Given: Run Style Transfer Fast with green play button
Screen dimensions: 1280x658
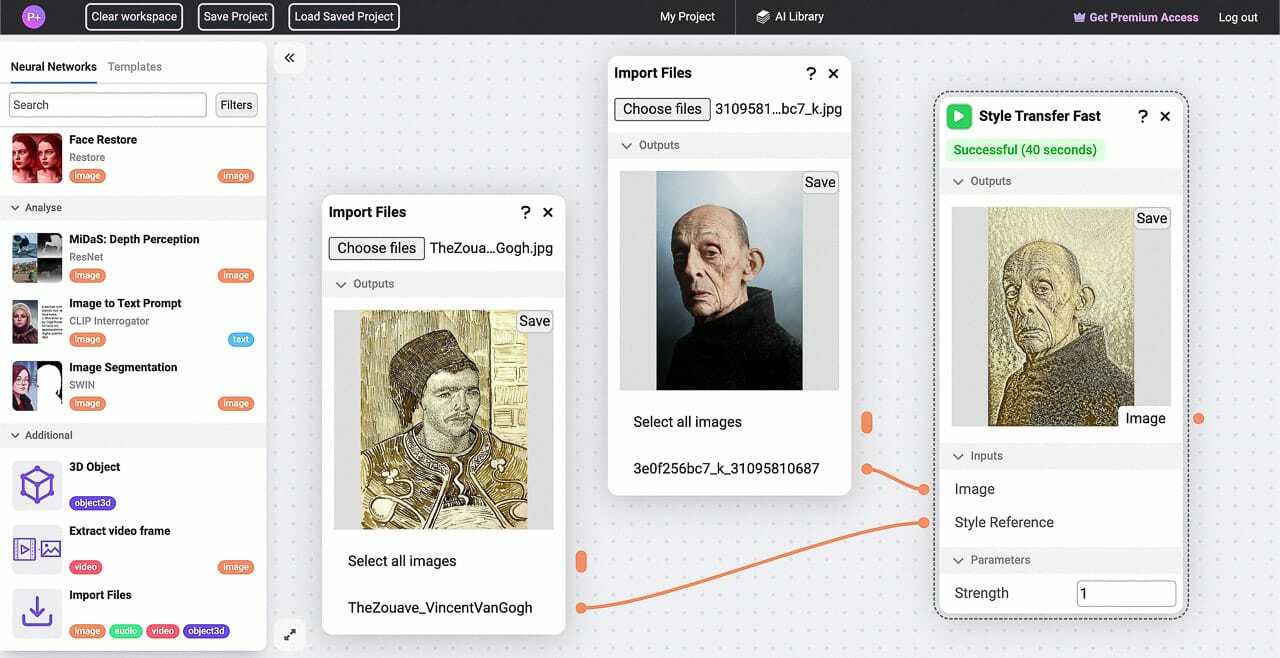Looking at the screenshot, I should 959,116.
